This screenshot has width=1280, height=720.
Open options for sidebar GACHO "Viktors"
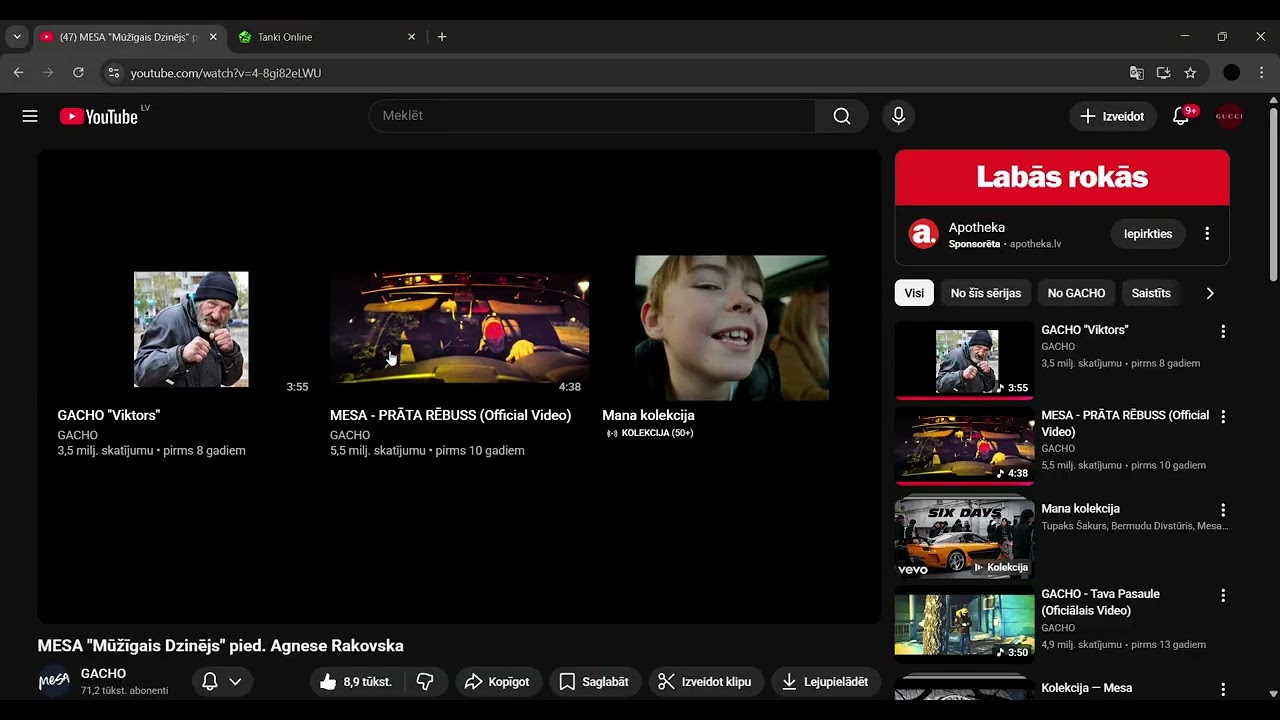pos(1223,331)
